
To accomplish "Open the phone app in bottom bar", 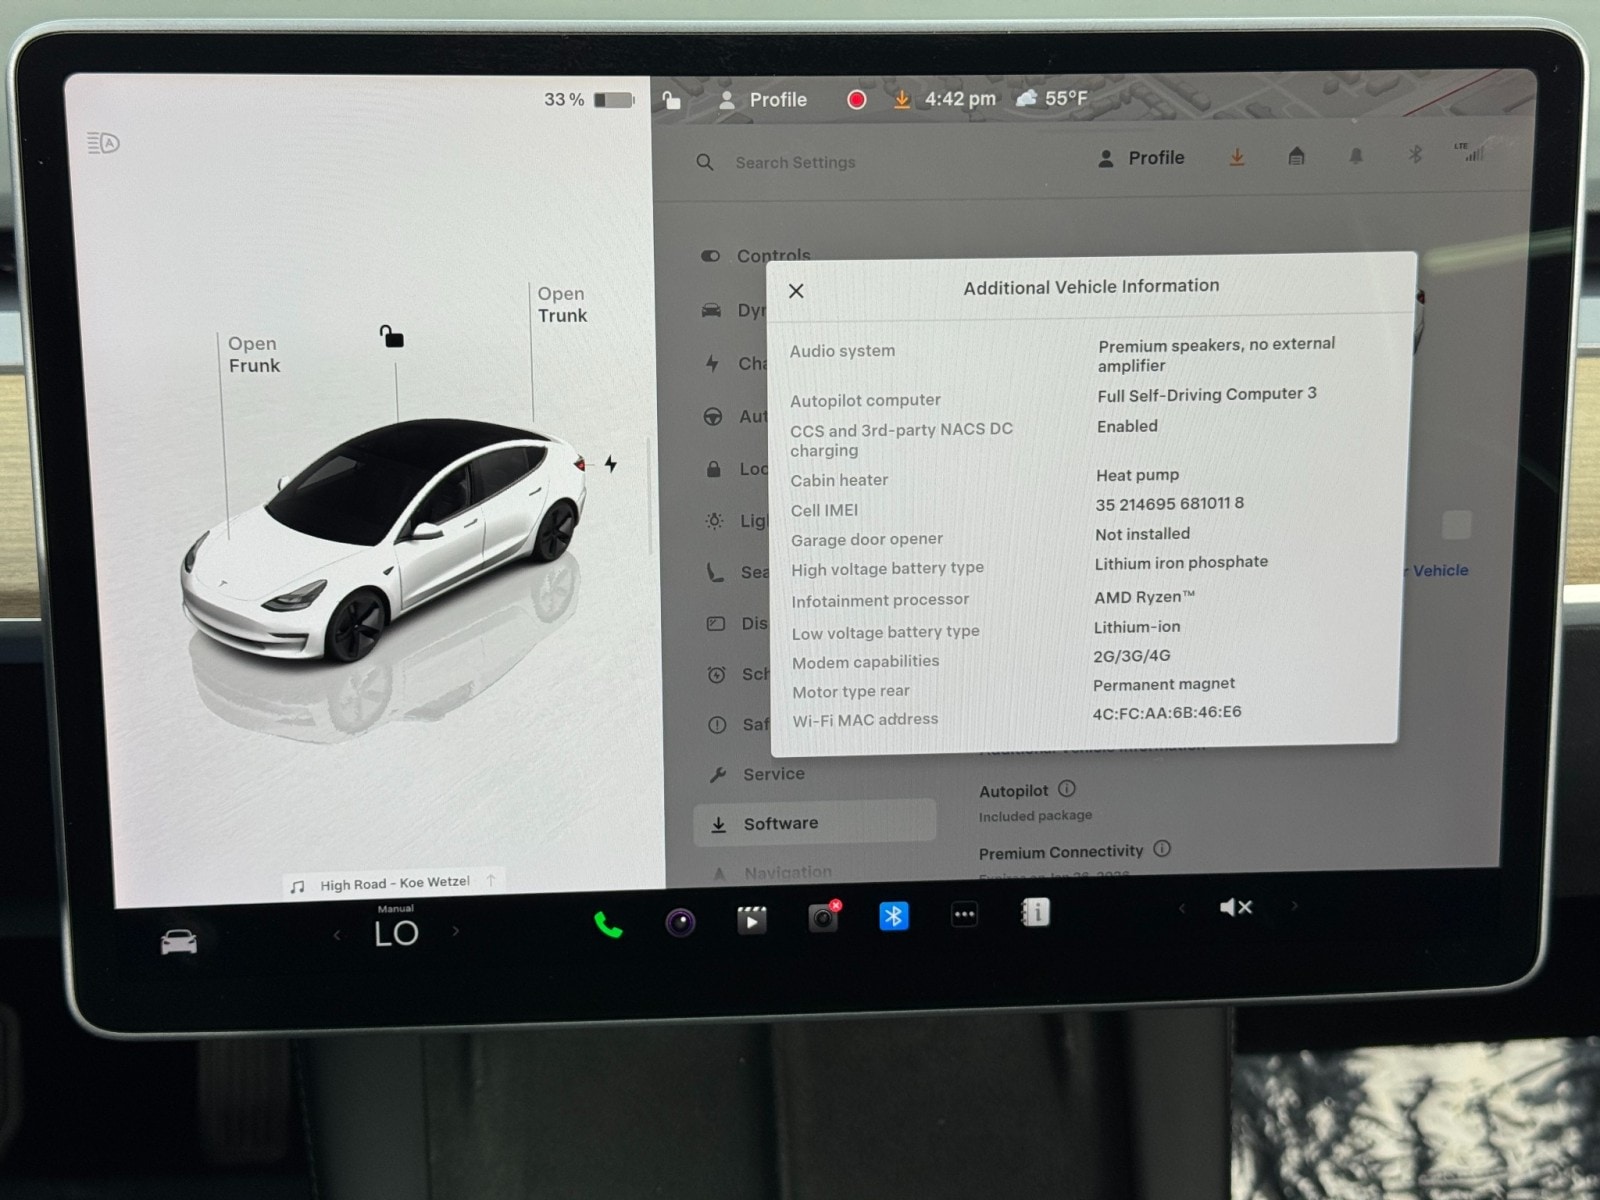I will pos(608,924).
